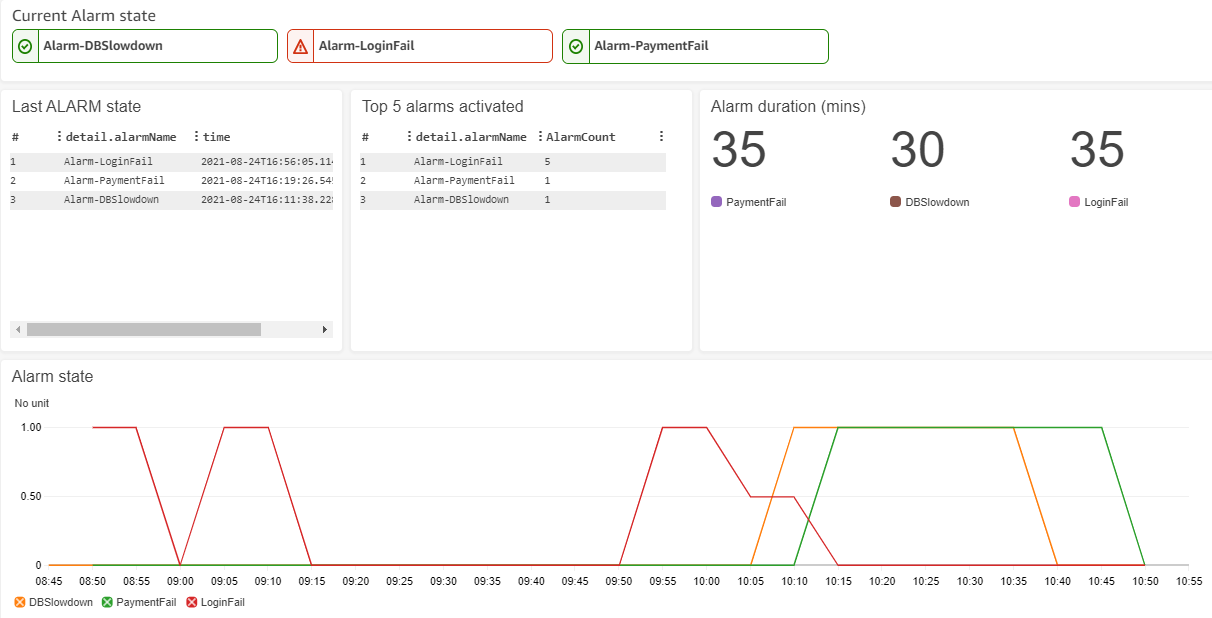Click the pink LoginFail color swatch under Alarm duration
The height and width of the screenshot is (618, 1212).
(x=1072, y=201)
